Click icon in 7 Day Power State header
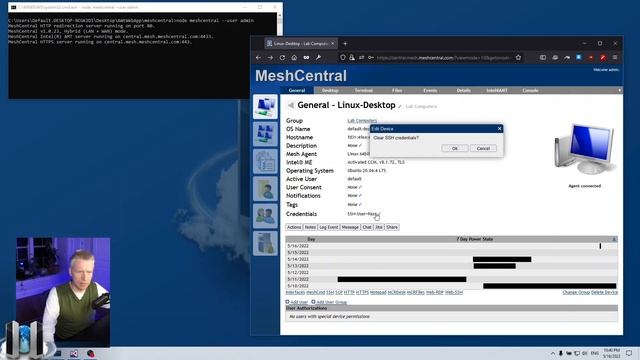 coord(614,239)
